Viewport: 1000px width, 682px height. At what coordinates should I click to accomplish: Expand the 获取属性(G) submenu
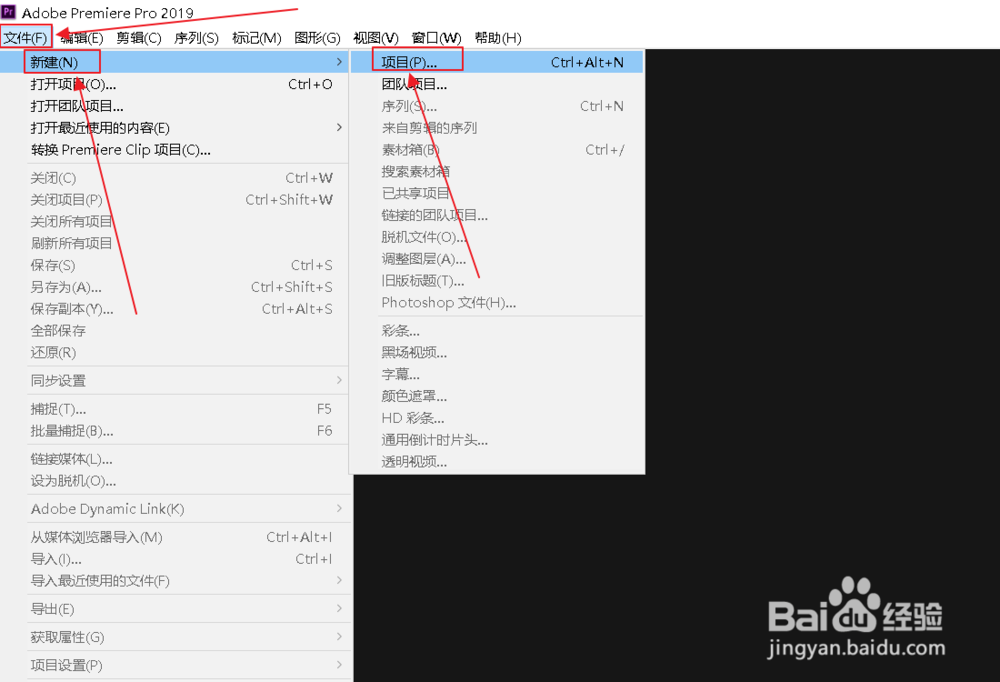tap(175, 637)
